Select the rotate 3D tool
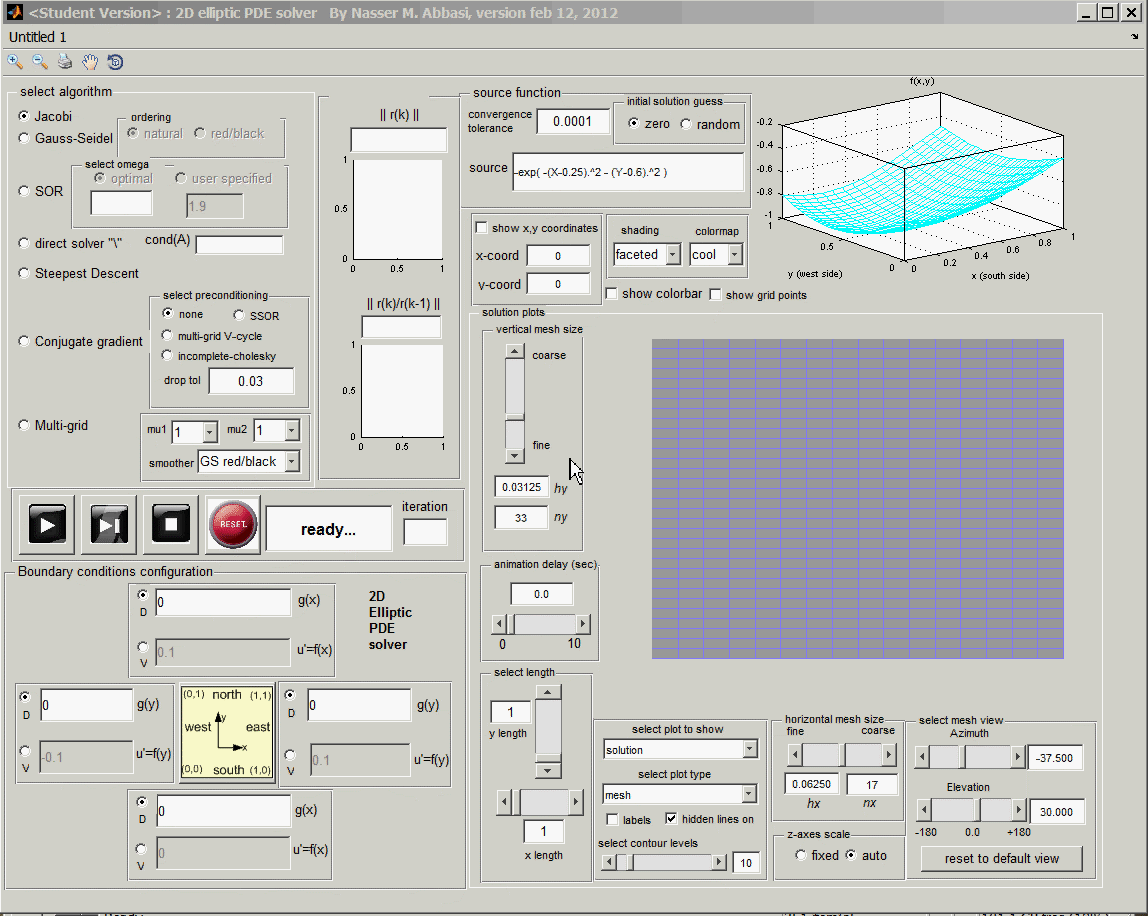The height and width of the screenshot is (916, 1148). [115, 62]
